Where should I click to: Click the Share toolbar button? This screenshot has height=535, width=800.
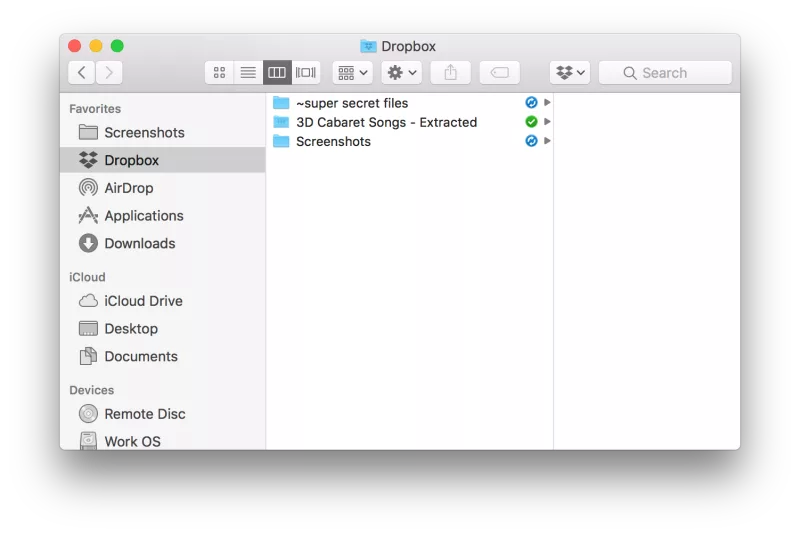[451, 72]
